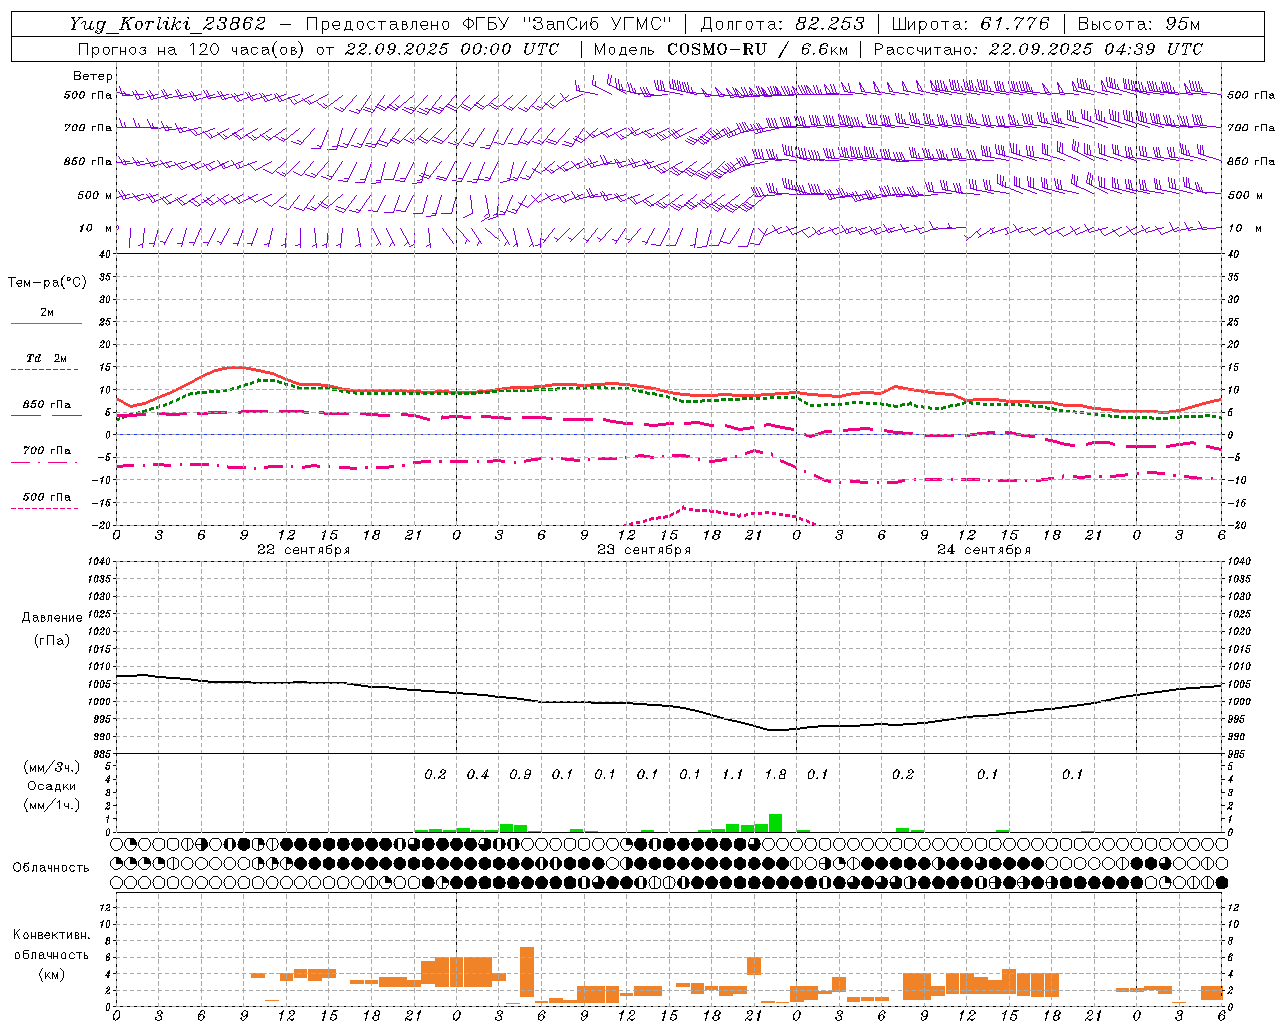Click the elevation text Высота: 95м
The width and height of the screenshot is (1280, 1024).
coord(1138,24)
